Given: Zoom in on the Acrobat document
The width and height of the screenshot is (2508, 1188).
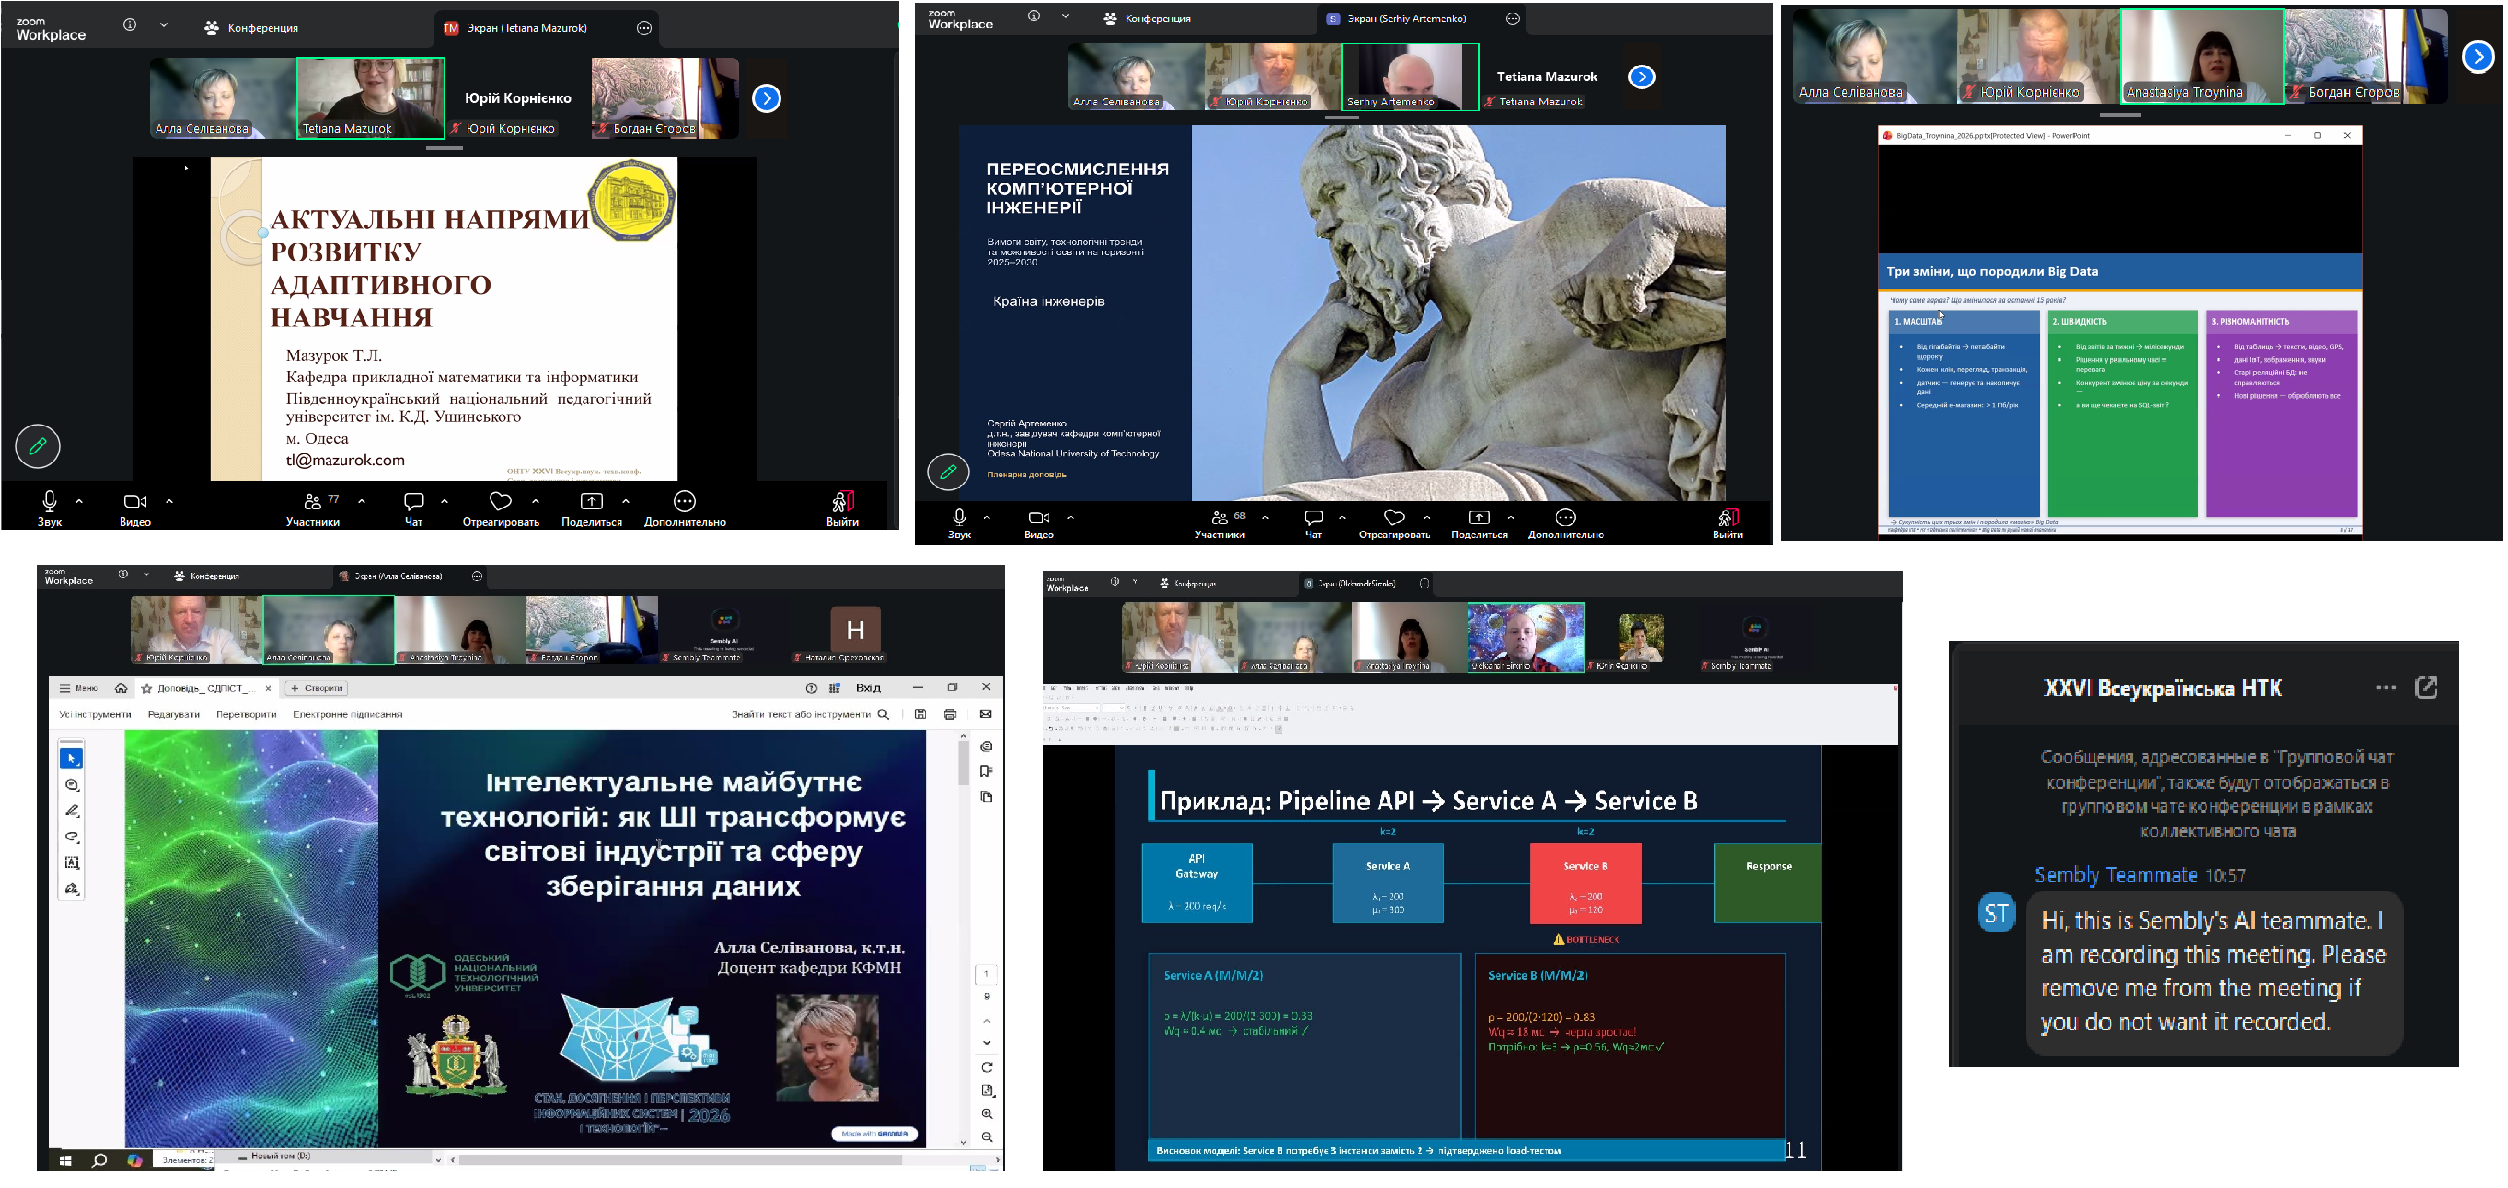Looking at the screenshot, I should tap(986, 1114).
